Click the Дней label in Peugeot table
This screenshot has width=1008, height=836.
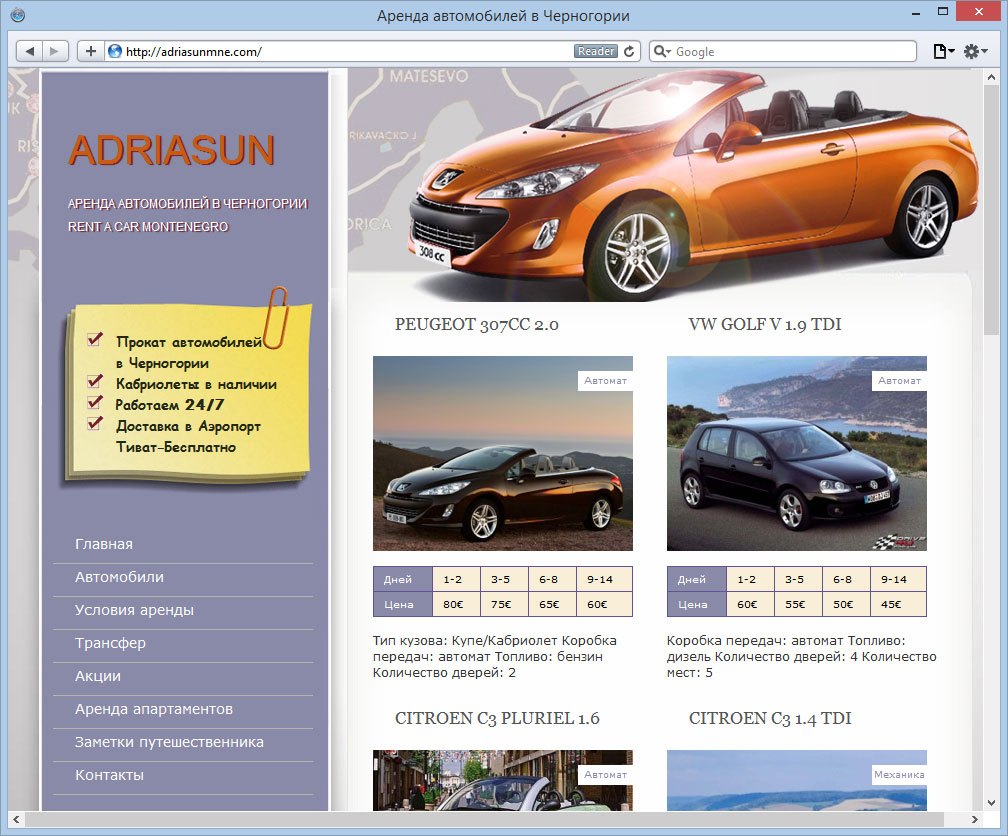[403, 579]
